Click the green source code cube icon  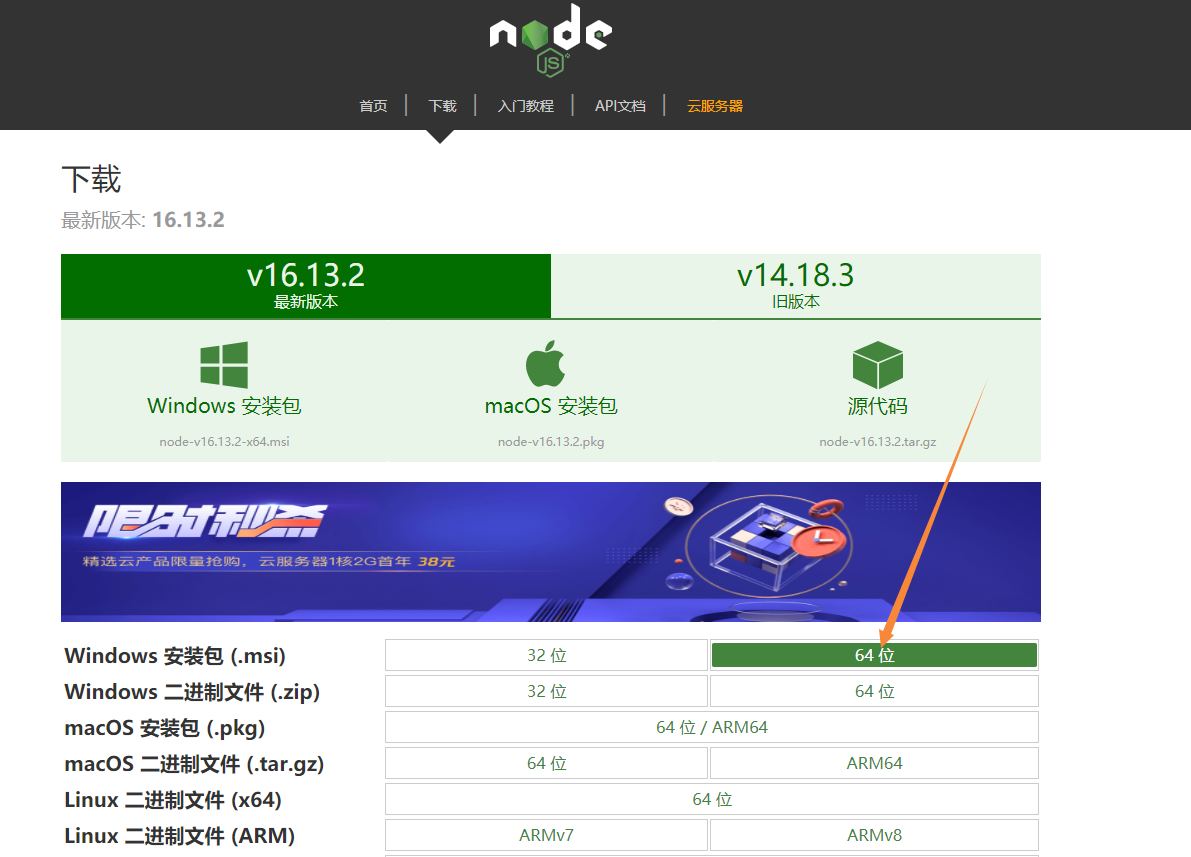(x=877, y=365)
